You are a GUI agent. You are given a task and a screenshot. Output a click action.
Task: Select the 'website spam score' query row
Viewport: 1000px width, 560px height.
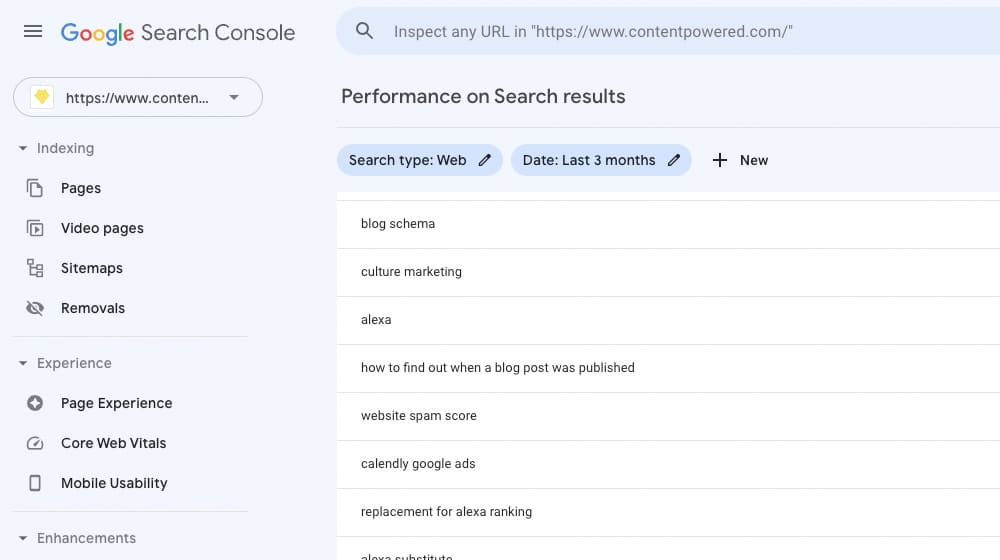pos(668,416)
